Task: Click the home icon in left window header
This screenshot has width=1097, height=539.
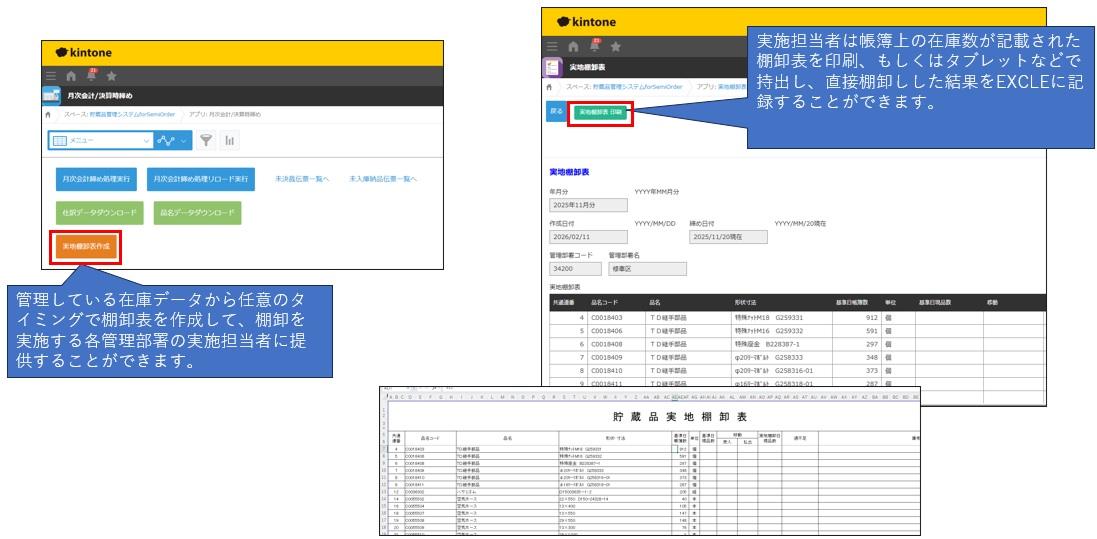Action: (71, 76)
